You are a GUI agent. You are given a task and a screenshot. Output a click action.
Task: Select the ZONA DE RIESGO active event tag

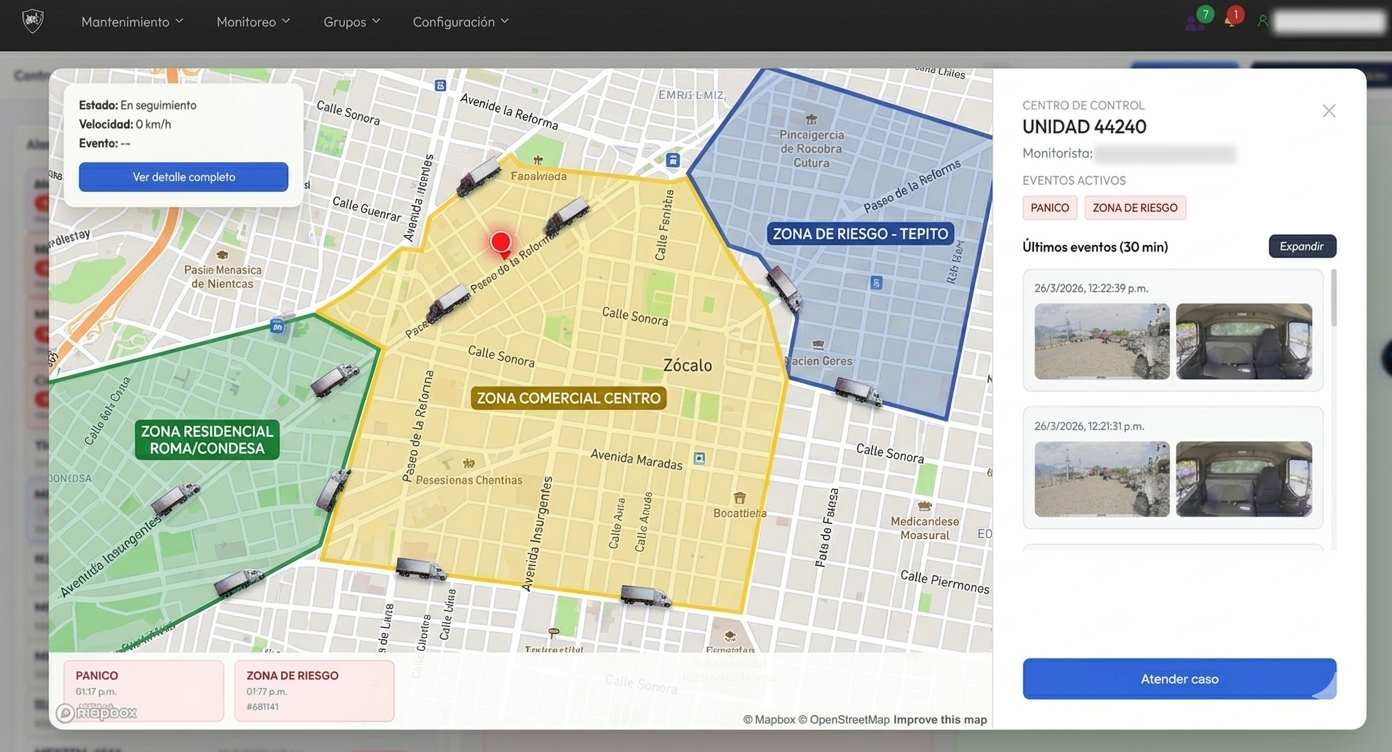[1135, 208]
